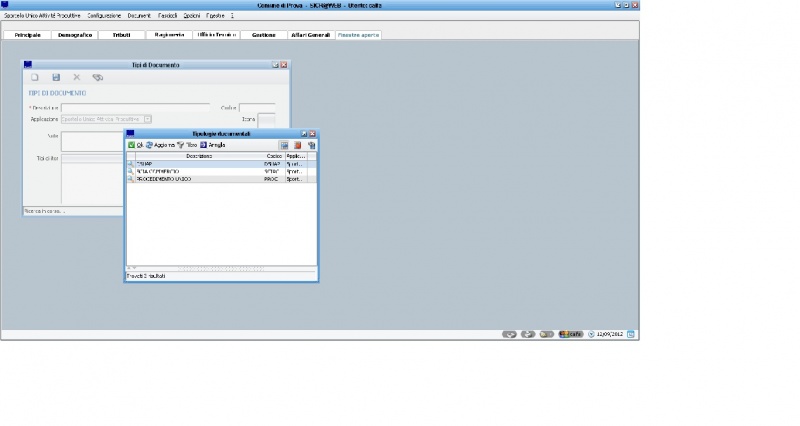
Task: Click the second gray sync pill in status bar
Action: [528, 335]
